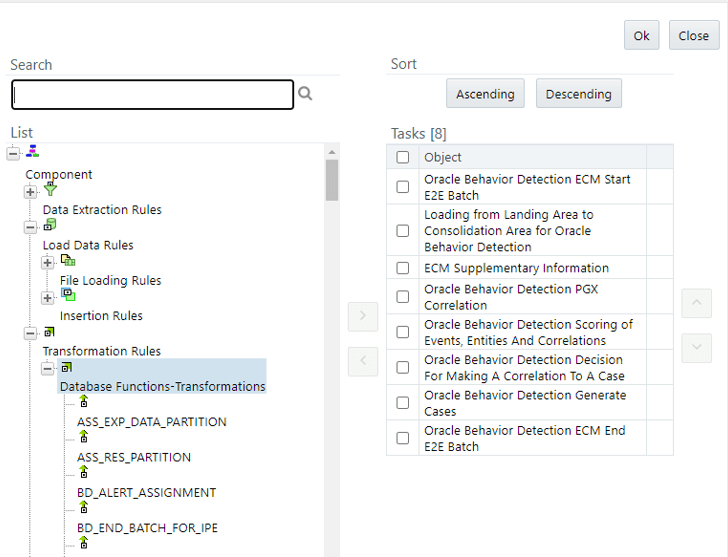The height and width of the screenshot is (557, 728).
Task: Check Oracle Behavior Detection ECM End E2E Batch
Action: [x=403, y=438]
